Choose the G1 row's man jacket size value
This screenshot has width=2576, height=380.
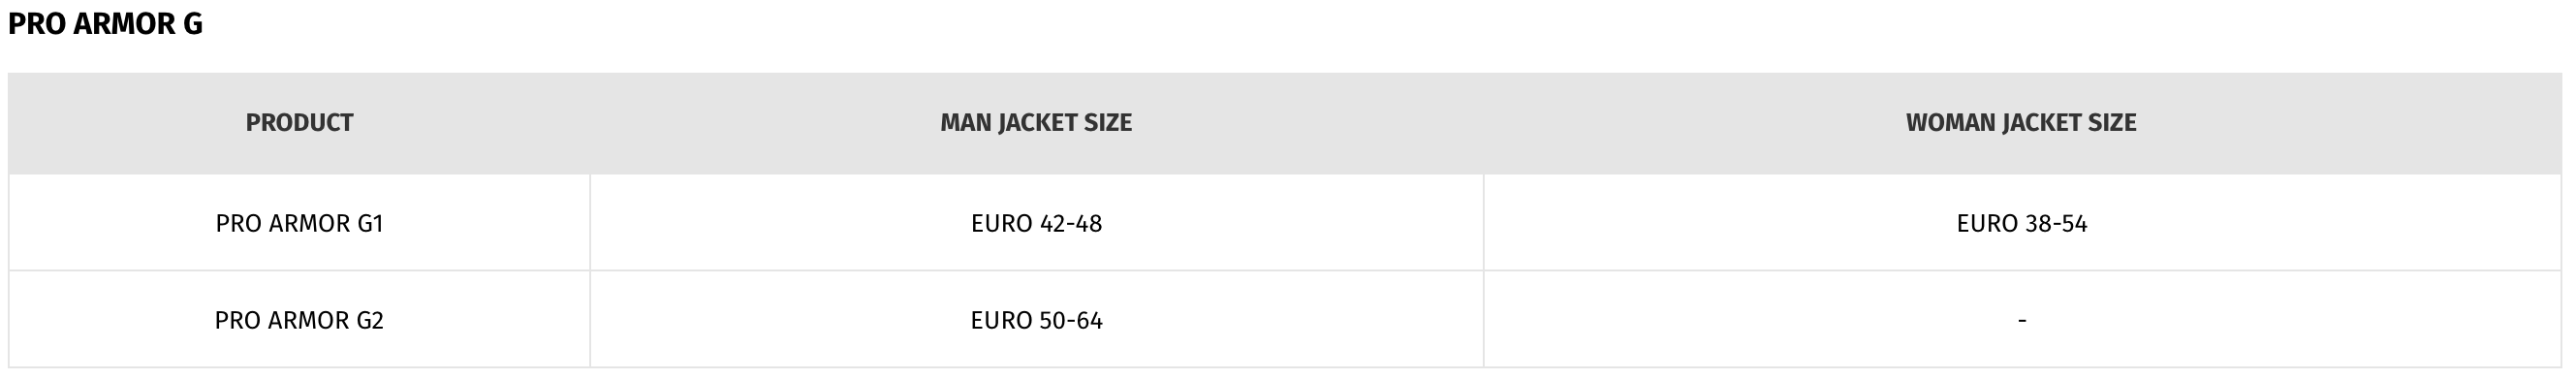(1036, 223)
